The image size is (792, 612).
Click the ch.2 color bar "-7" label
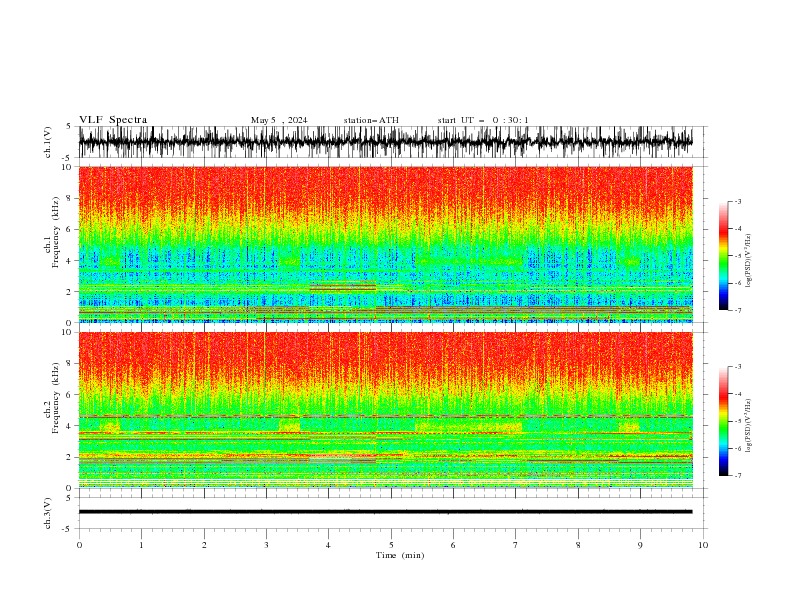pyautogui.click(x=738, y=475)
